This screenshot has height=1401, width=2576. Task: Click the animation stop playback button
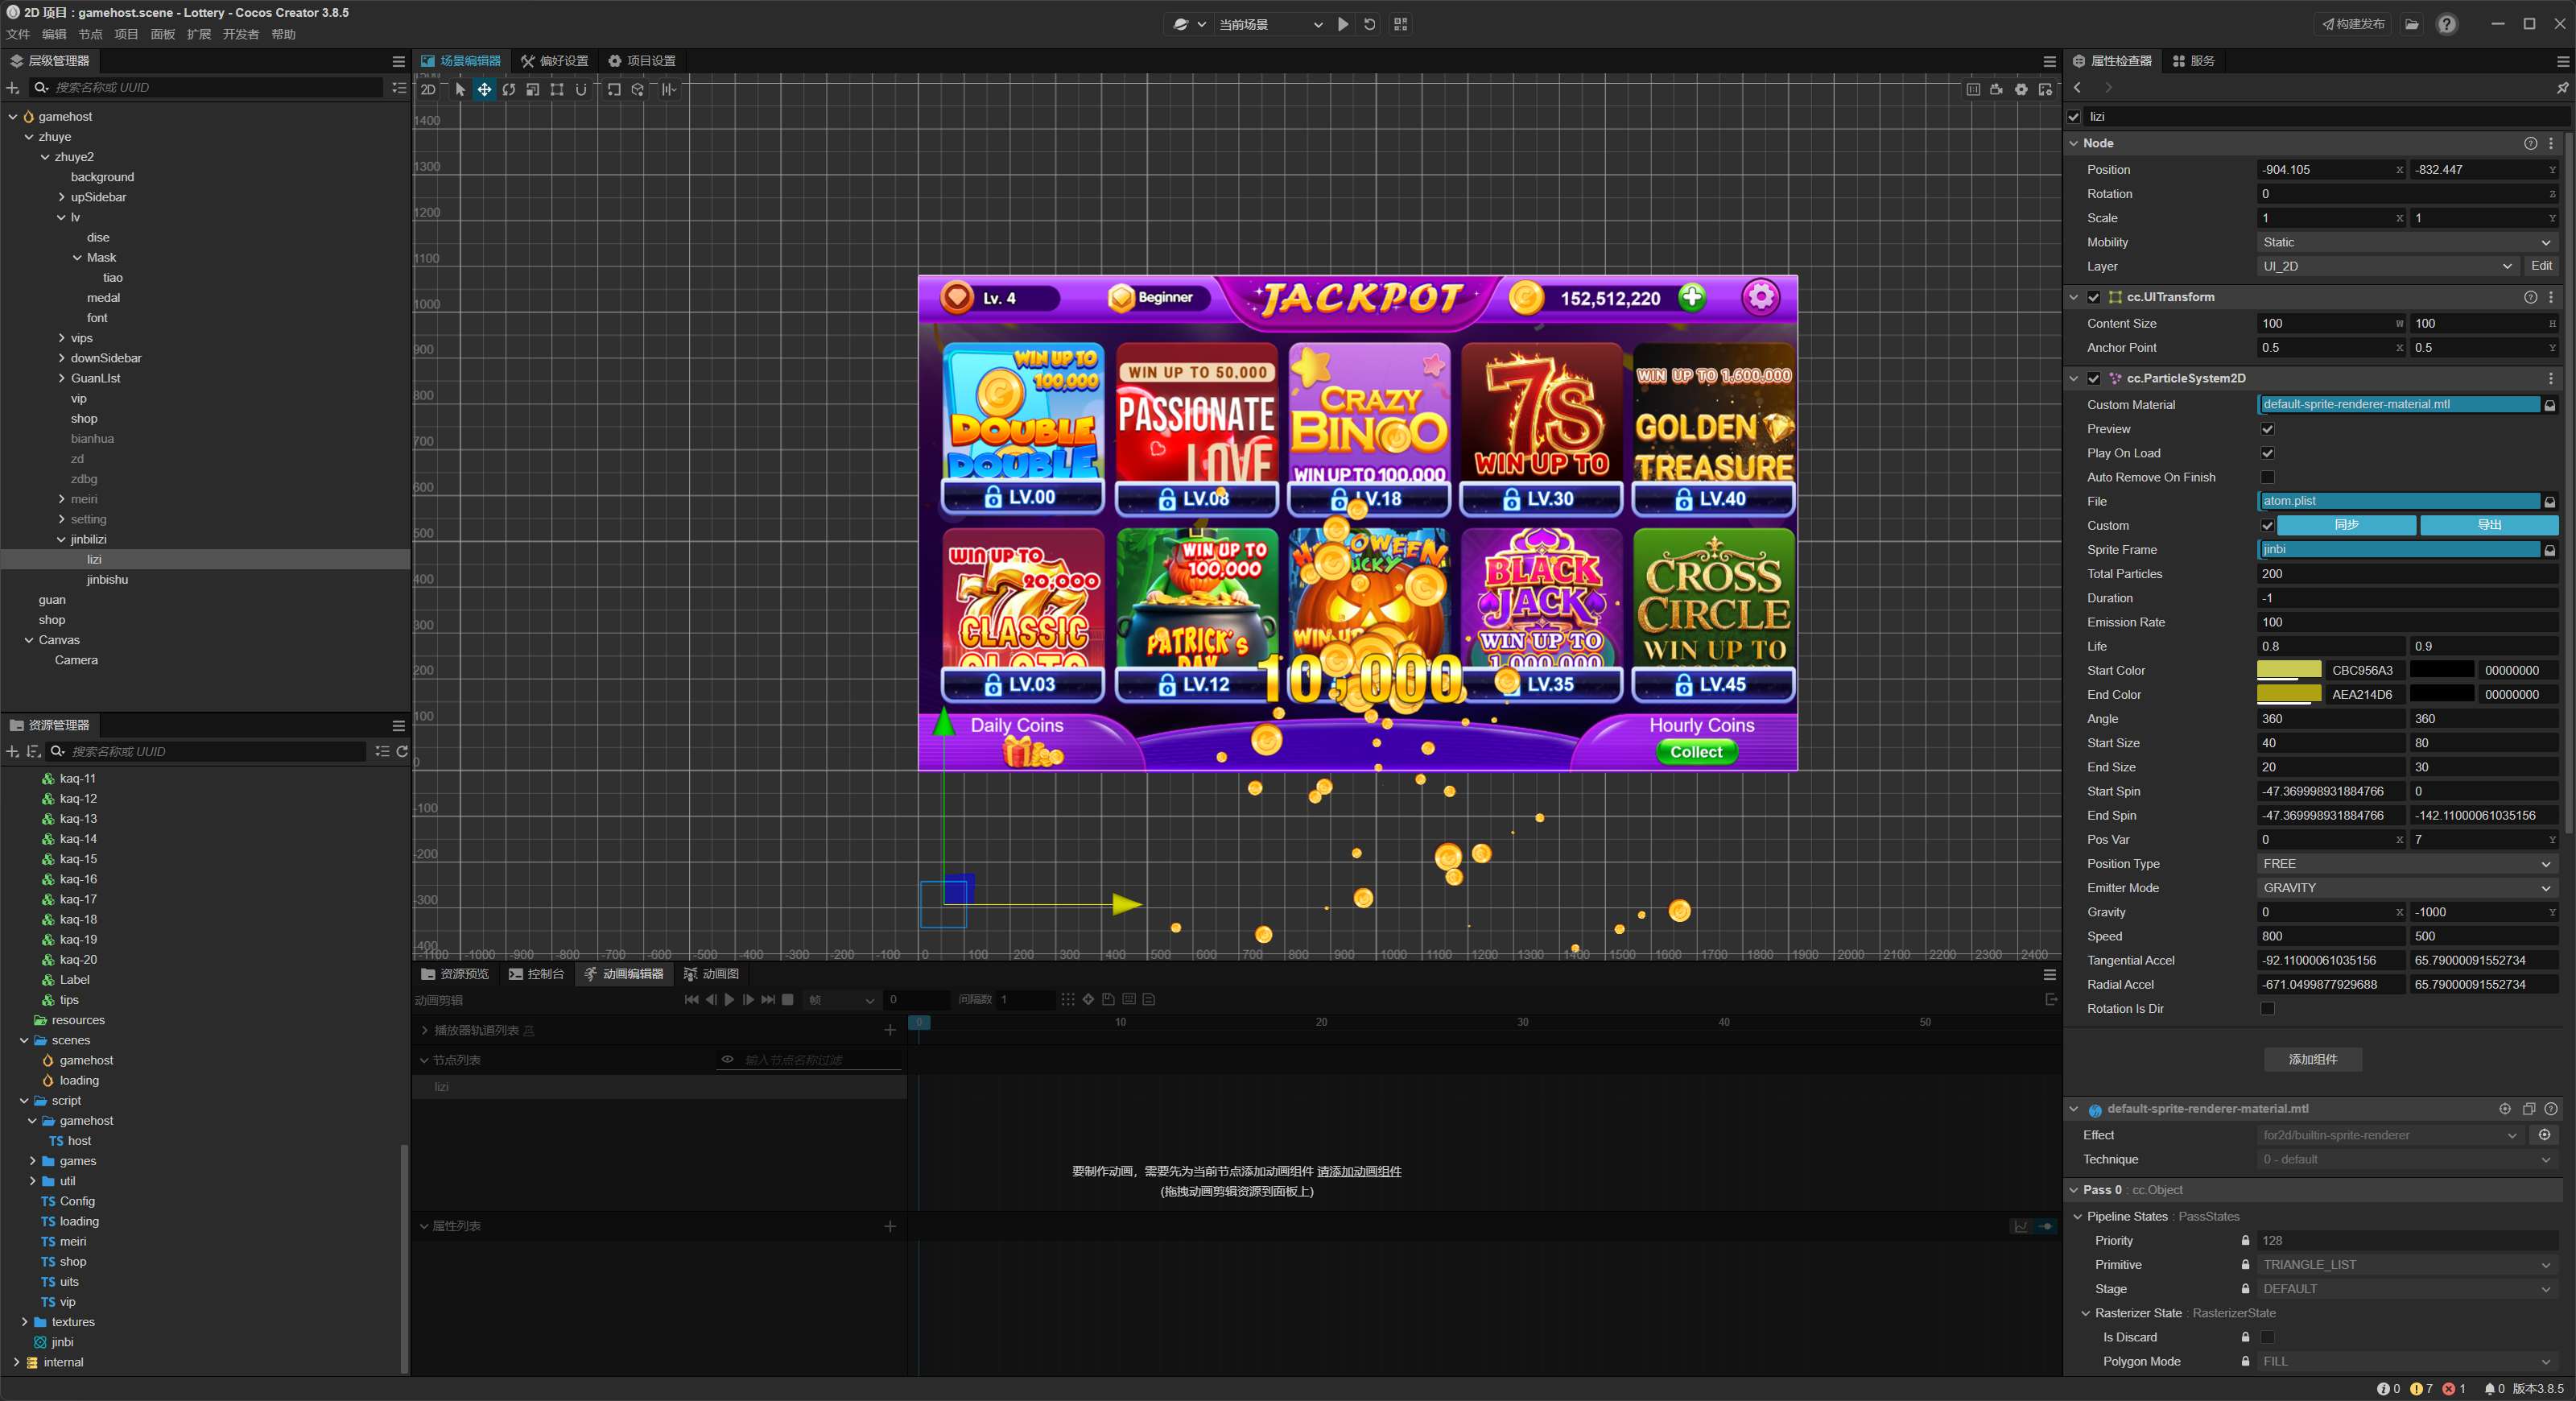tap(788, 999)
